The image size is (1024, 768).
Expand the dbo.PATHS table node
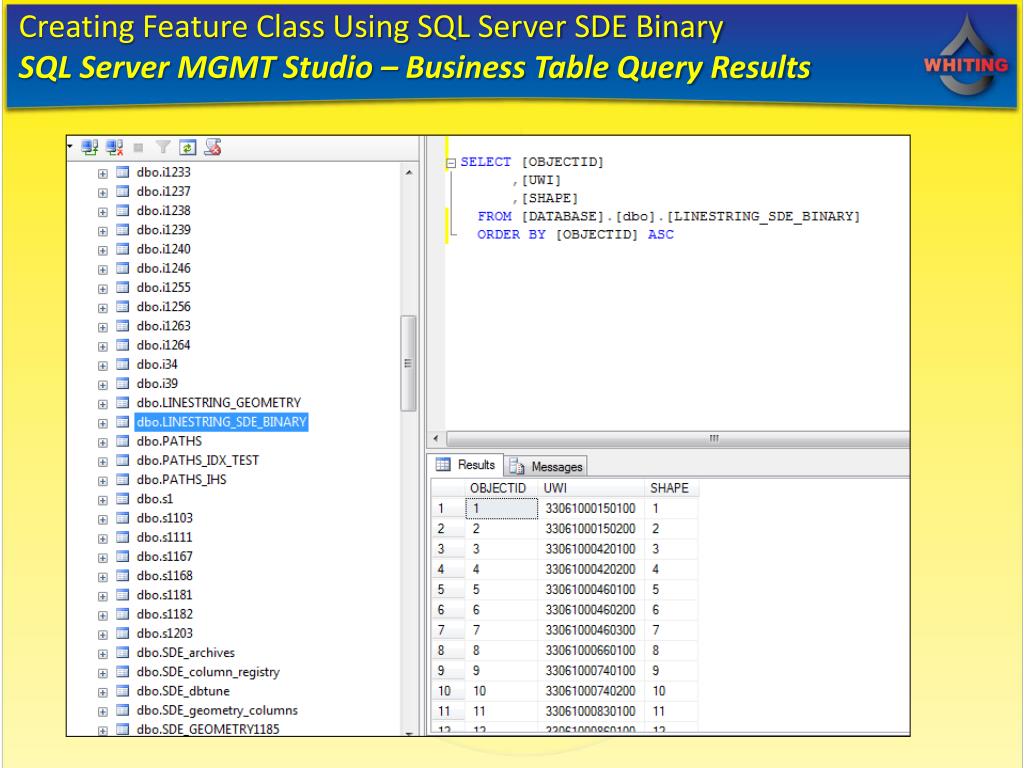(103, 443)
